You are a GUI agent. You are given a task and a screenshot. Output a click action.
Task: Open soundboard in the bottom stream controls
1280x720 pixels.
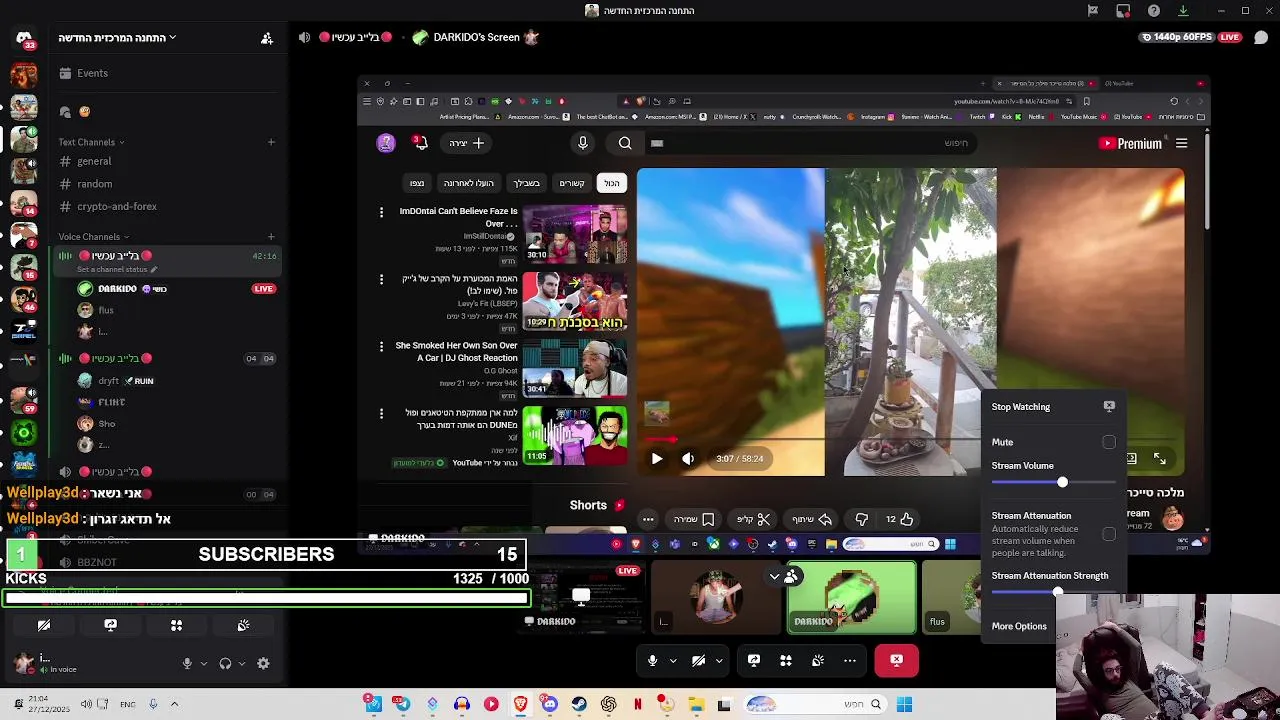(818, 660)
